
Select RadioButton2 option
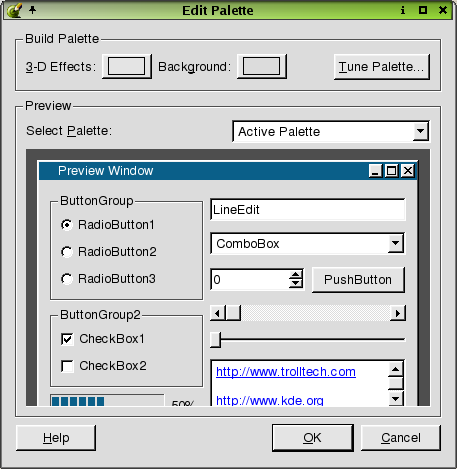click(109, 252)
